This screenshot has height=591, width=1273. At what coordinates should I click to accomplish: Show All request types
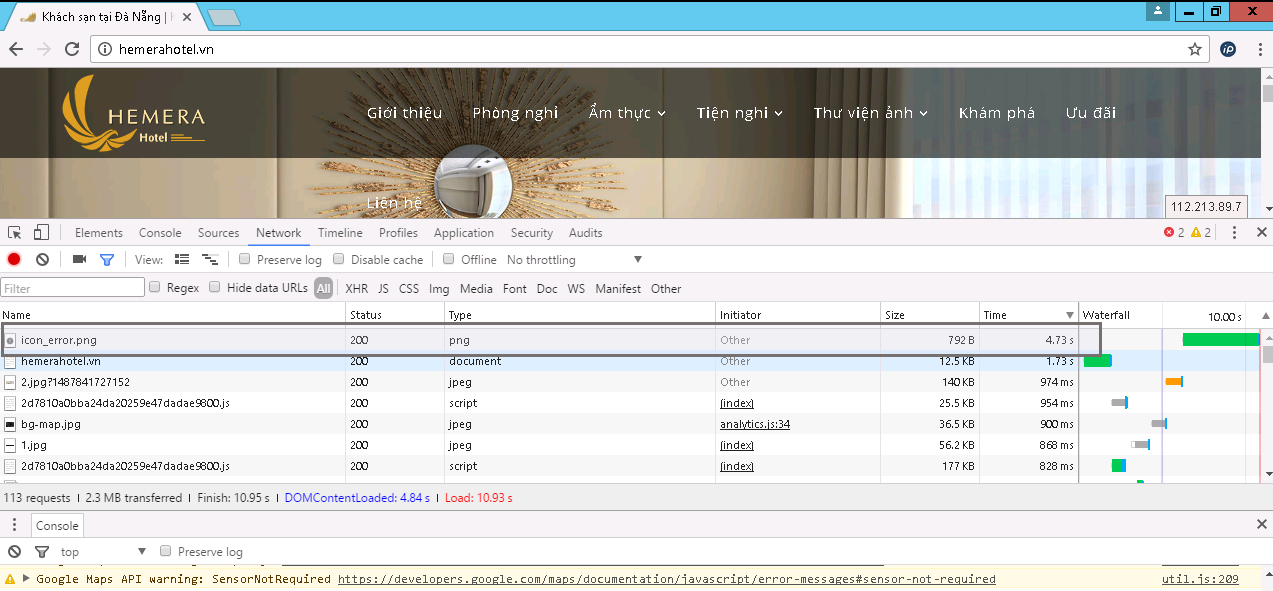pyautogui.click(x=323, y=289)
